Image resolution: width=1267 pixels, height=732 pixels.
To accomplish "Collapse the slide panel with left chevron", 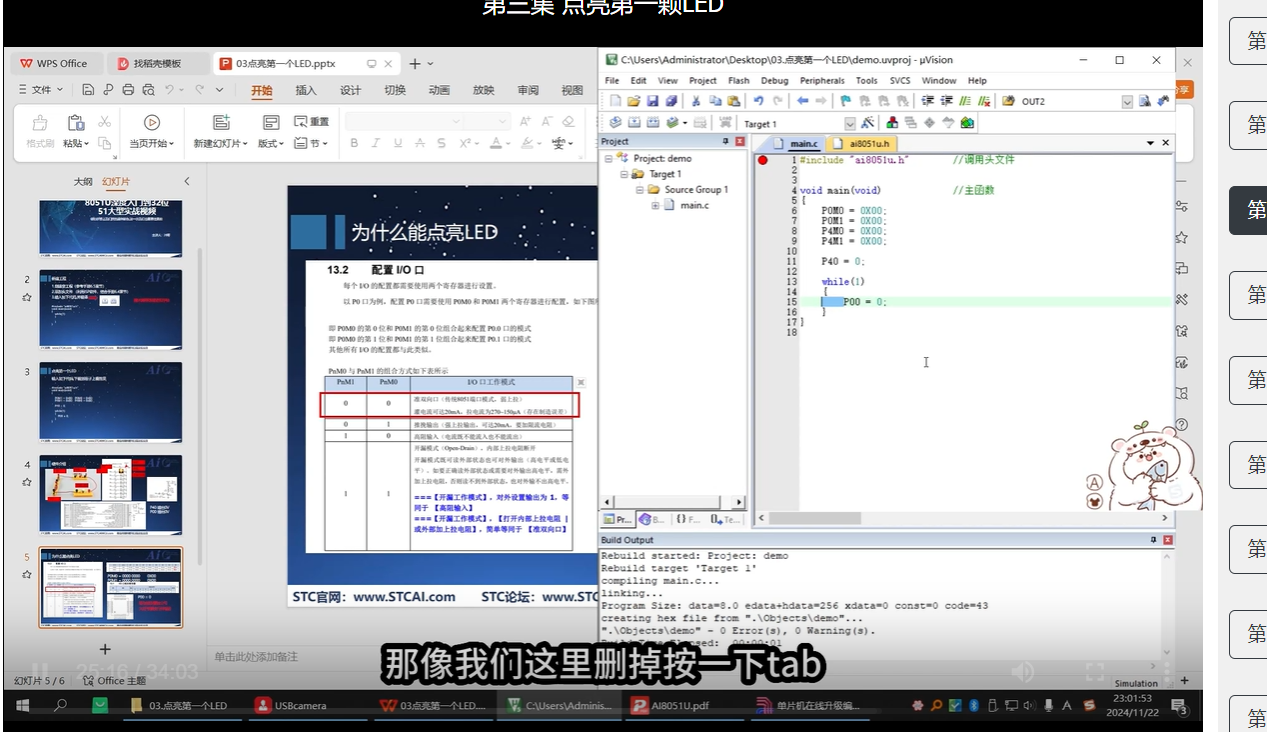I will click(187, 182).
